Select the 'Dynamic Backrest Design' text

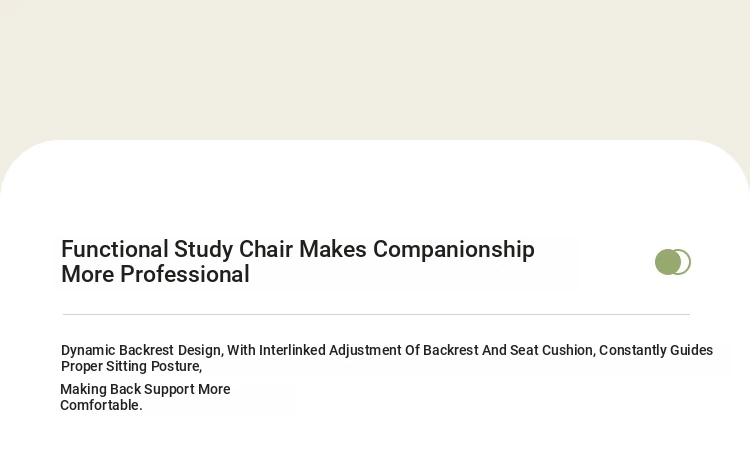[x=141, y=351]
